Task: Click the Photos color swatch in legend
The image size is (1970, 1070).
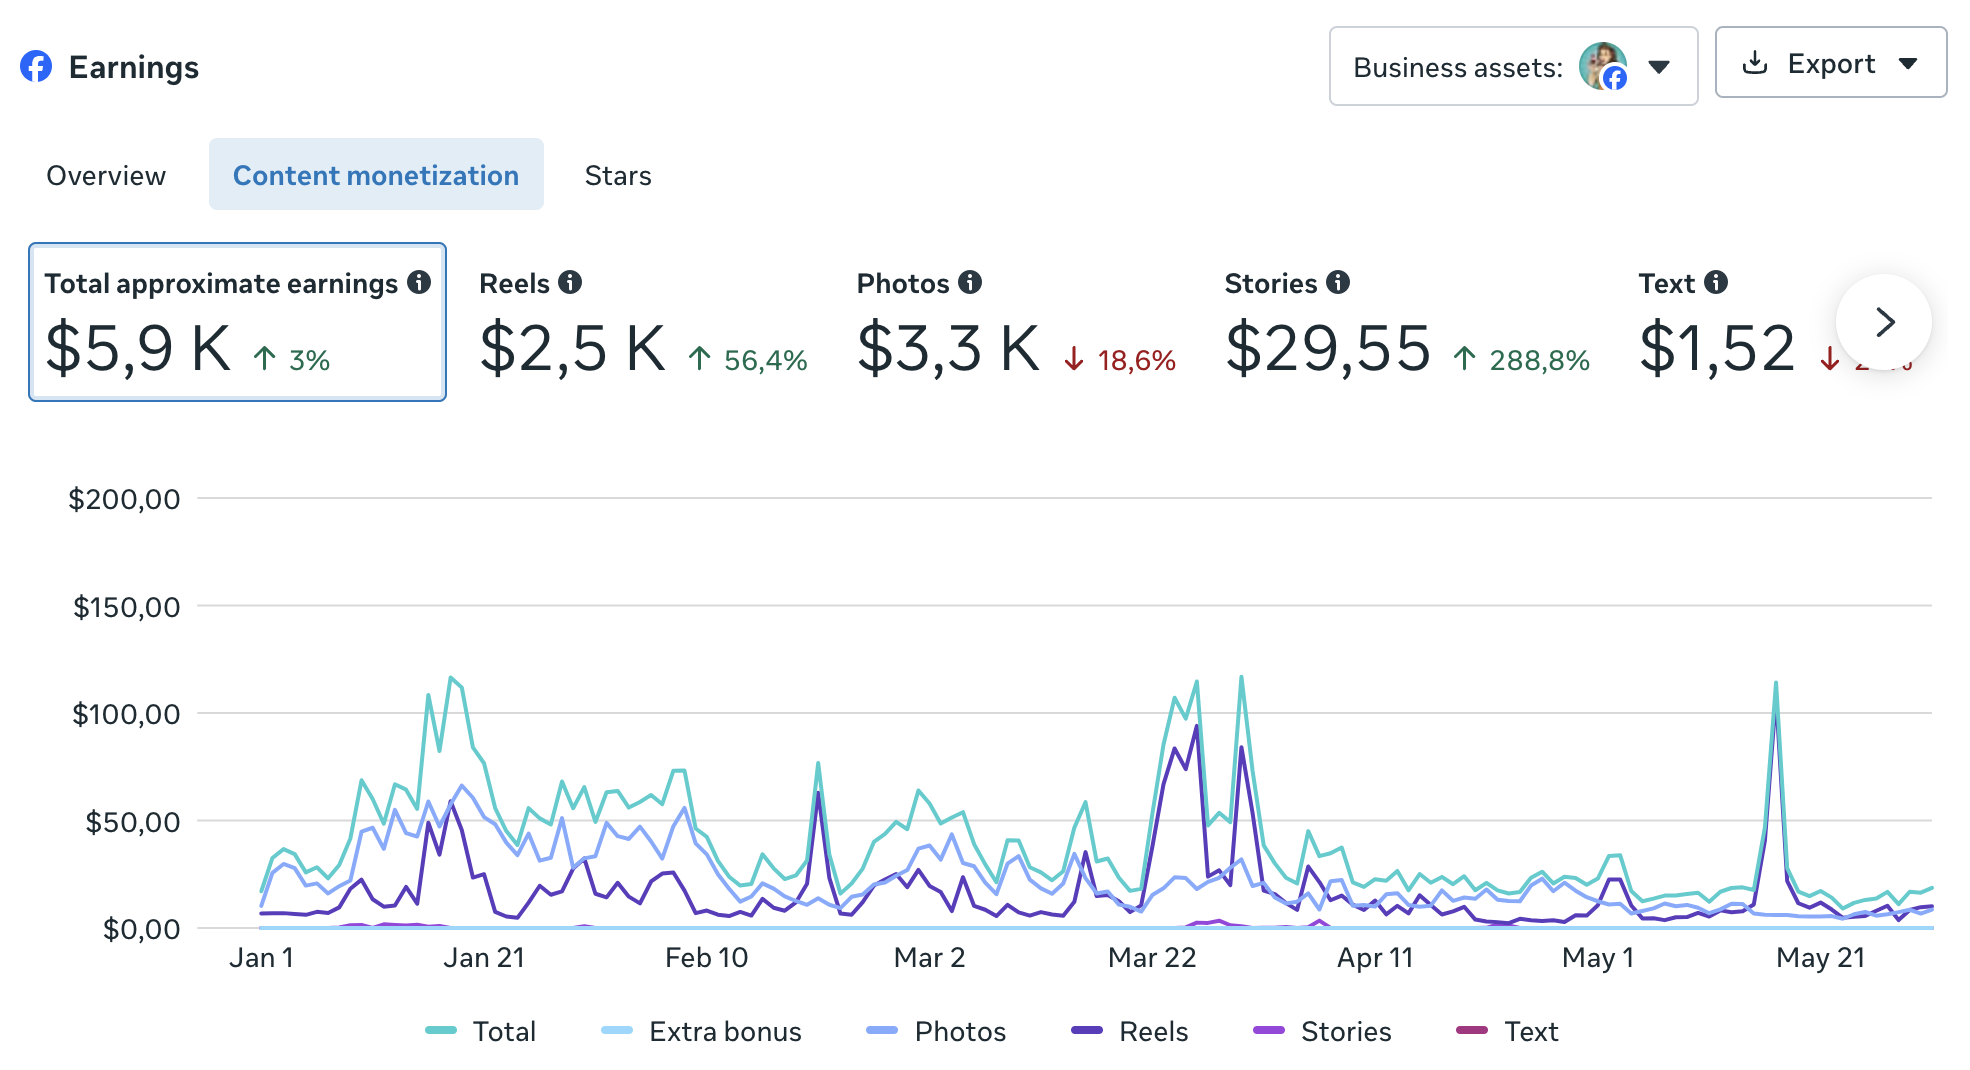Action: click(882, 1031)
